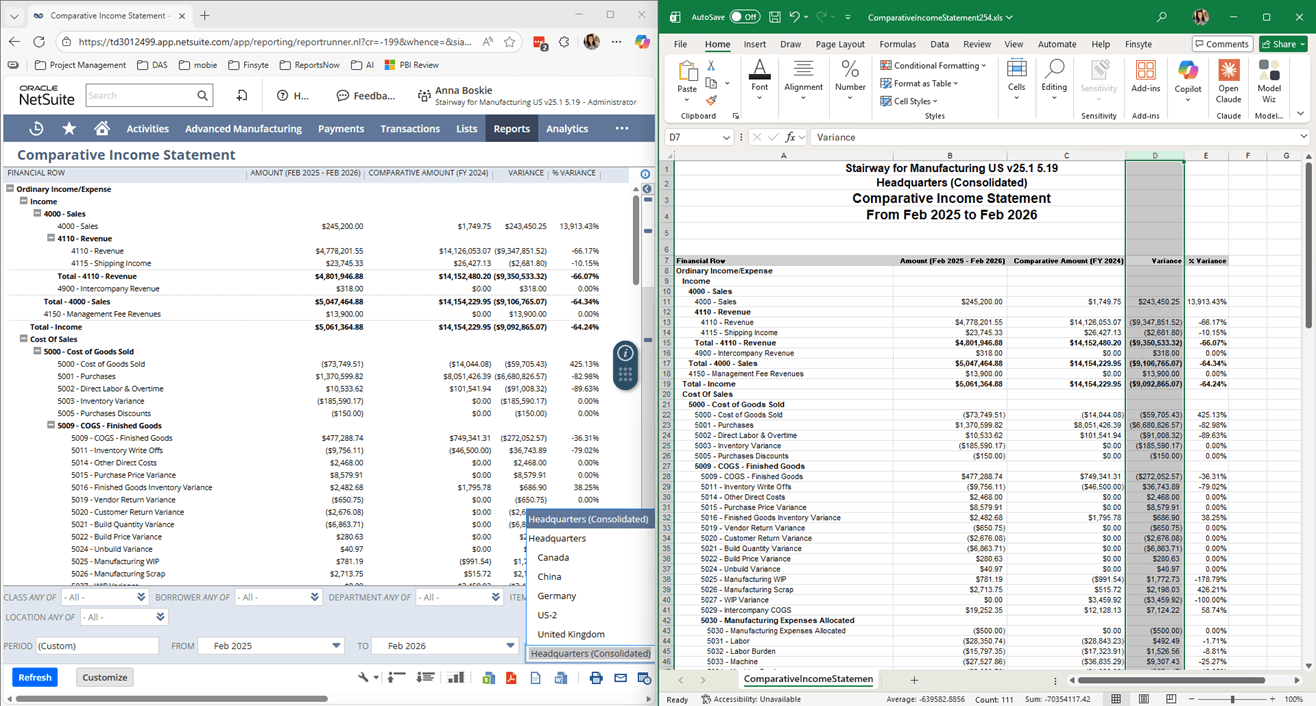Click Excel Comments button
Image resolution: width=1316 pixels, height=706 pixels.
coord(1222,44)
